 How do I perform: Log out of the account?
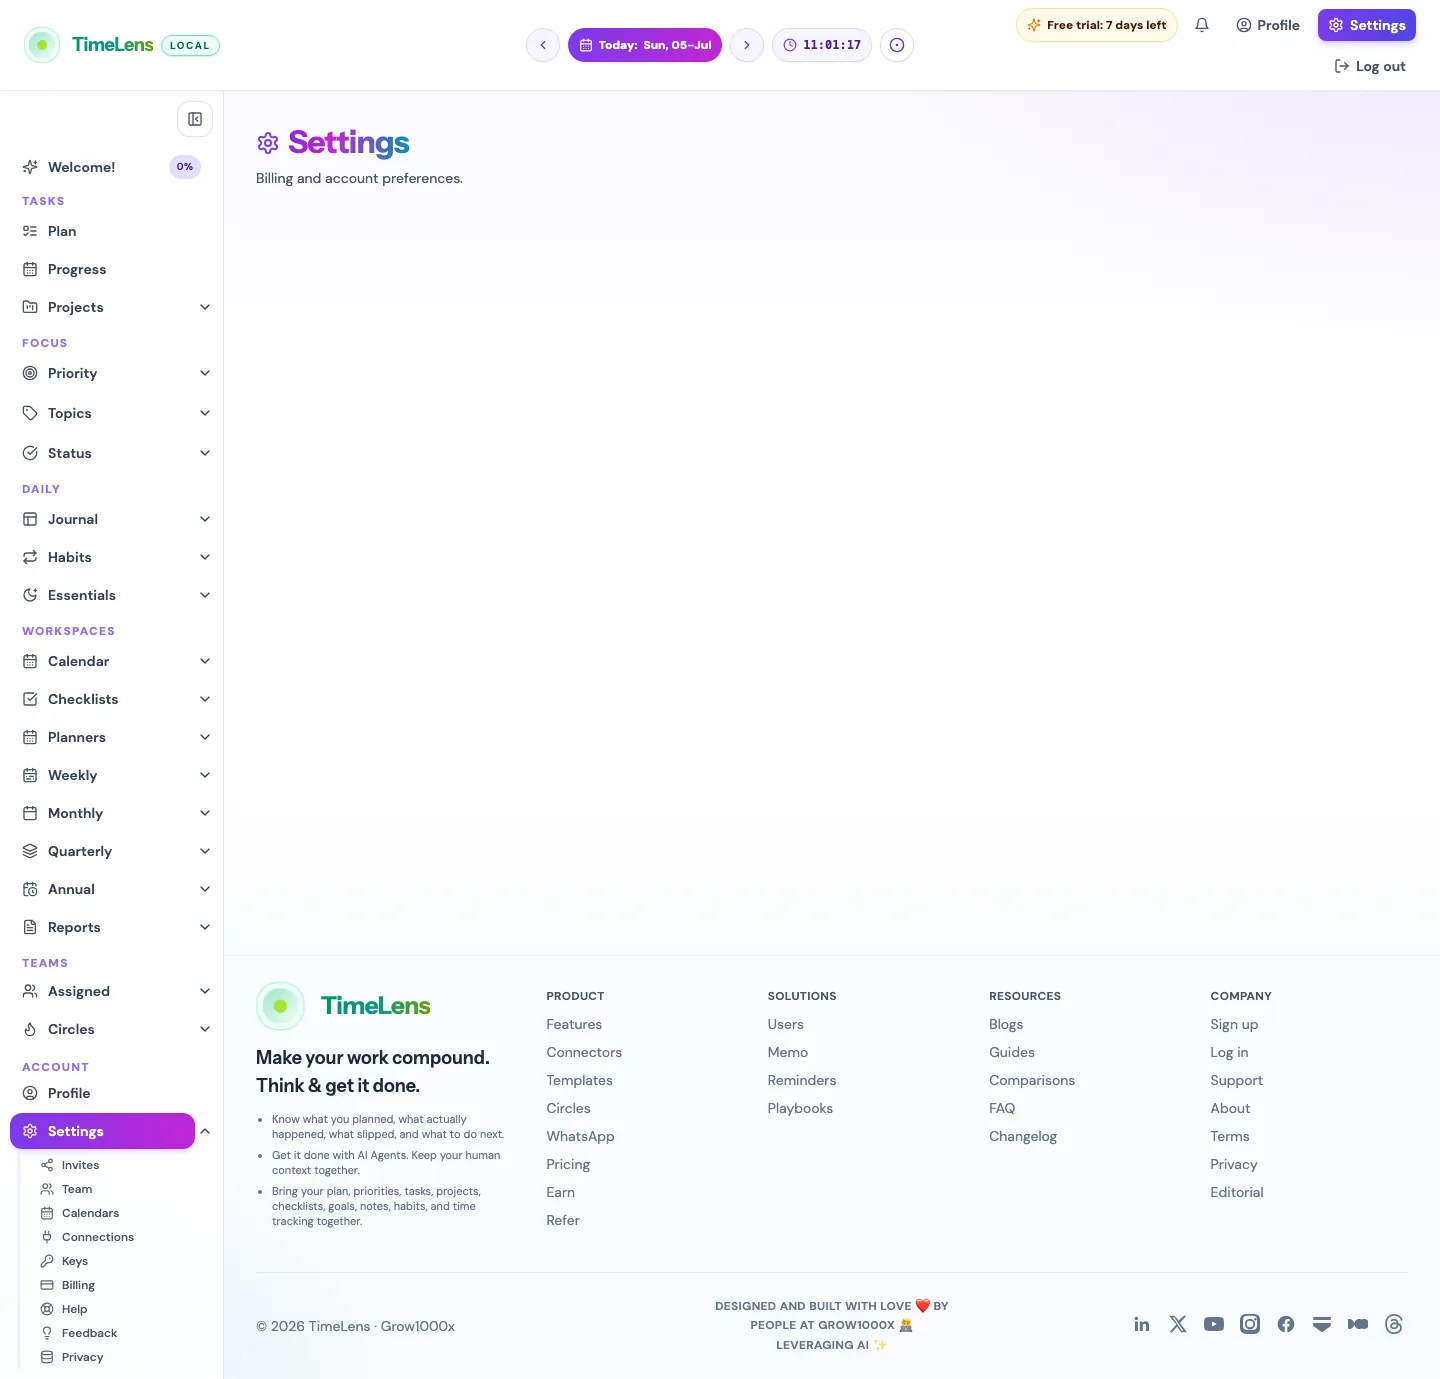1370,66
